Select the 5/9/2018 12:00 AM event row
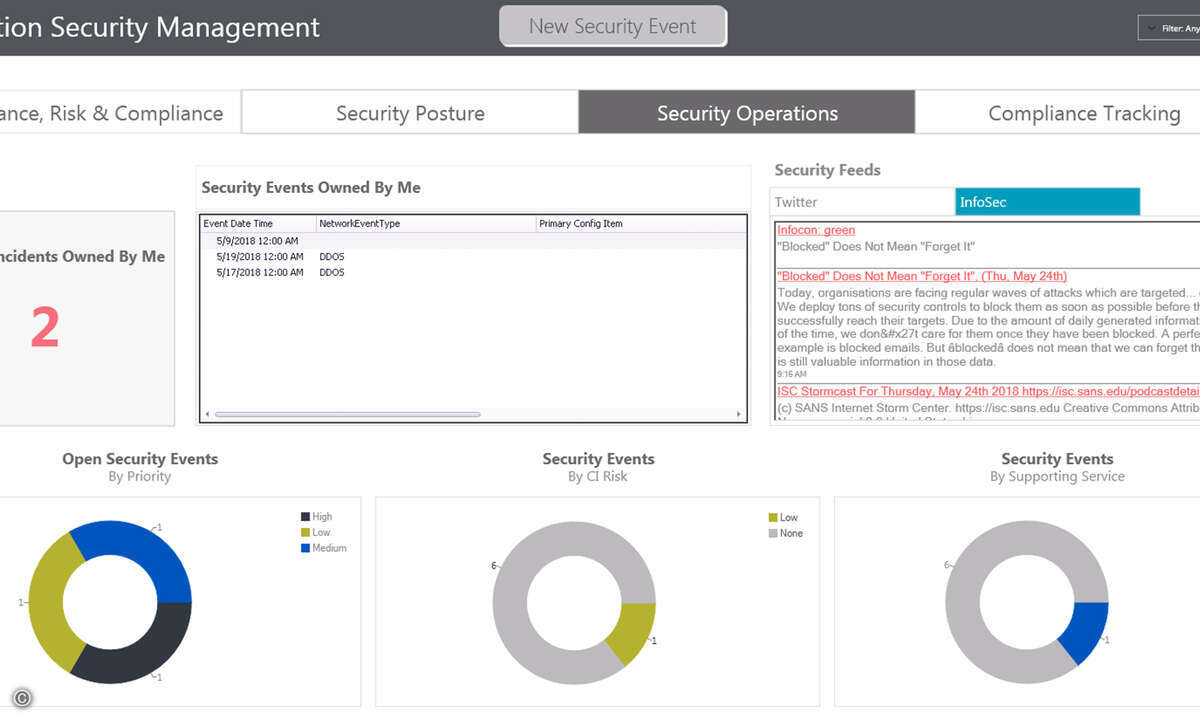The width and height of the screenshot is (1200, 720). point(473,241)
